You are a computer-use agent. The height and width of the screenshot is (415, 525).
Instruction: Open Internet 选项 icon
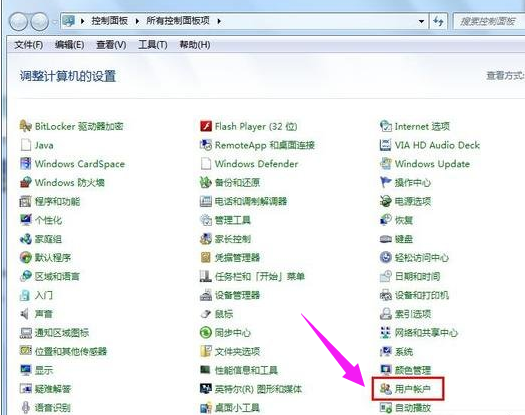point(386,126)
